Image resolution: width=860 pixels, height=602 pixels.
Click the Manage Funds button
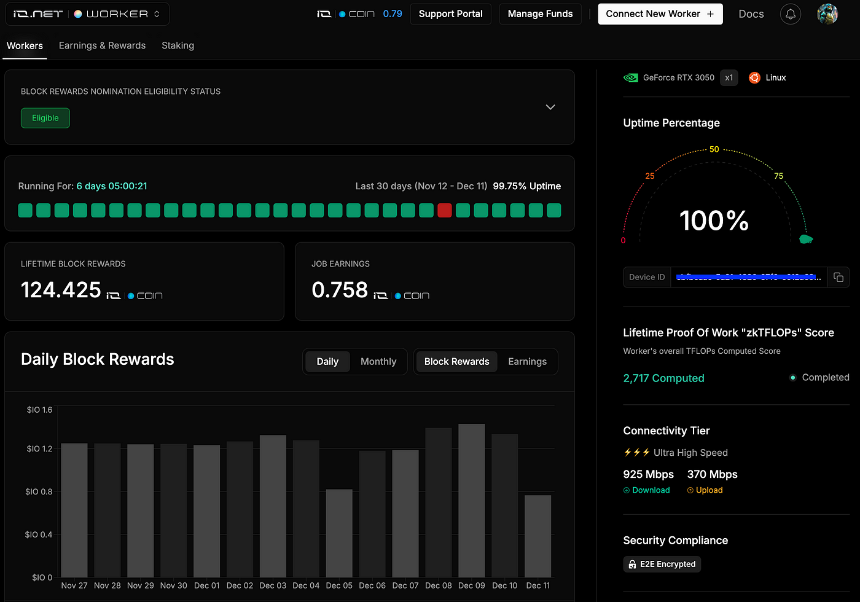point(540,14)
